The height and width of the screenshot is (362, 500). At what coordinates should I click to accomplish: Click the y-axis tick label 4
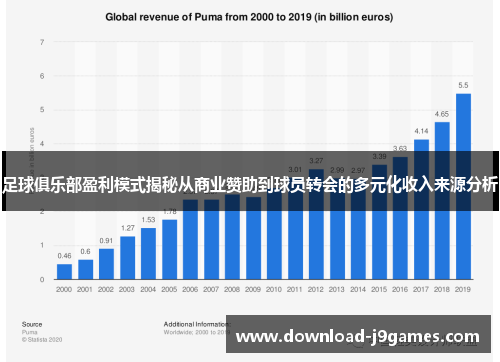coord(42,144)
